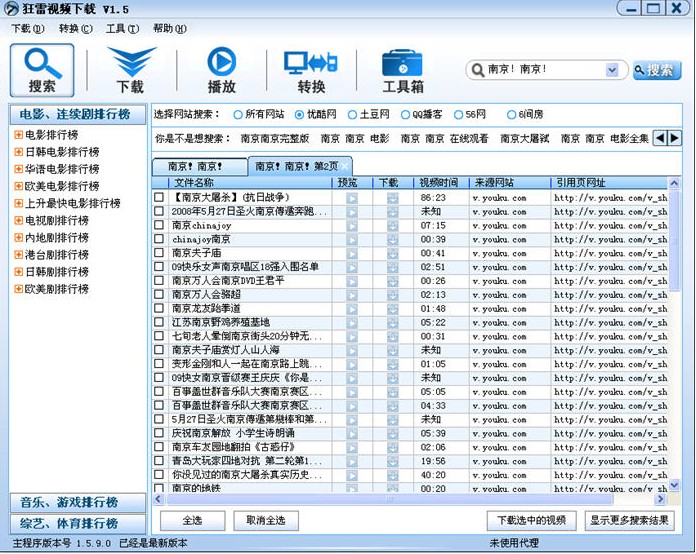Check the box for 江苏南京野鸡养殖基地
Image resolution: width=696 pixels, height=554 pixels.
[x=158, y=322]
